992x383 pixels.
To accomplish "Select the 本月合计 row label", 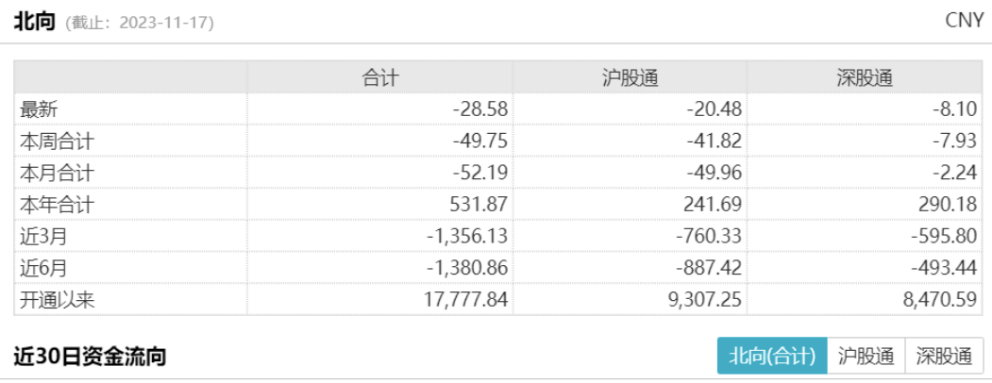I will click(x=57, y=173).
